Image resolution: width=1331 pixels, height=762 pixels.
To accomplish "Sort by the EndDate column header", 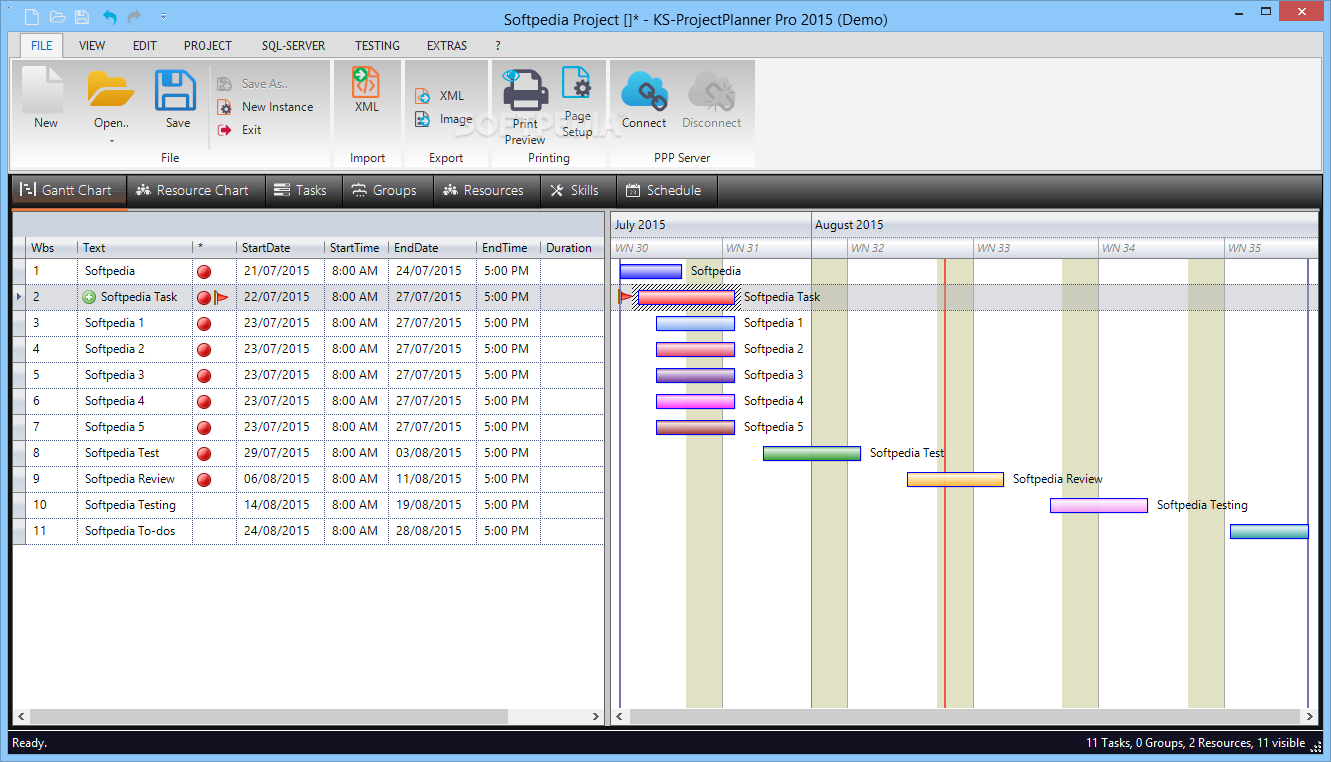I will [432, 248].
